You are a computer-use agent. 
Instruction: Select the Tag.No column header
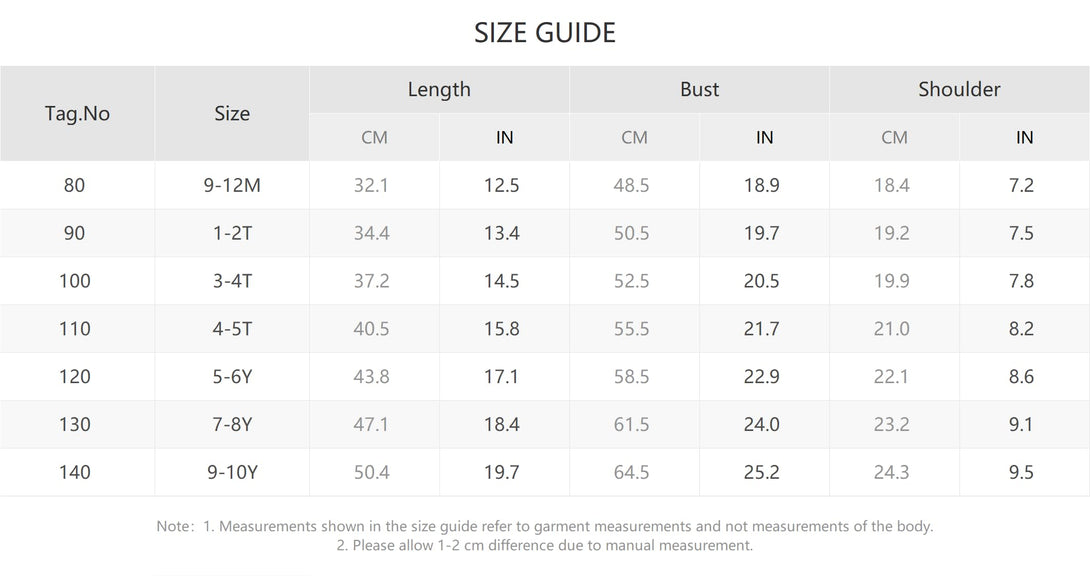77,113
